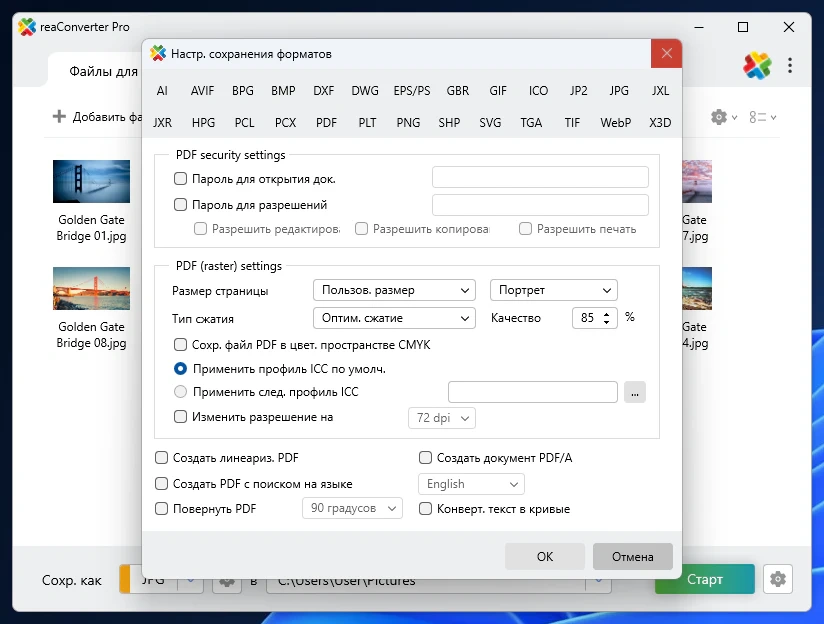Open the 90 degrees rotation dropdown

click(x=352, y=508)
